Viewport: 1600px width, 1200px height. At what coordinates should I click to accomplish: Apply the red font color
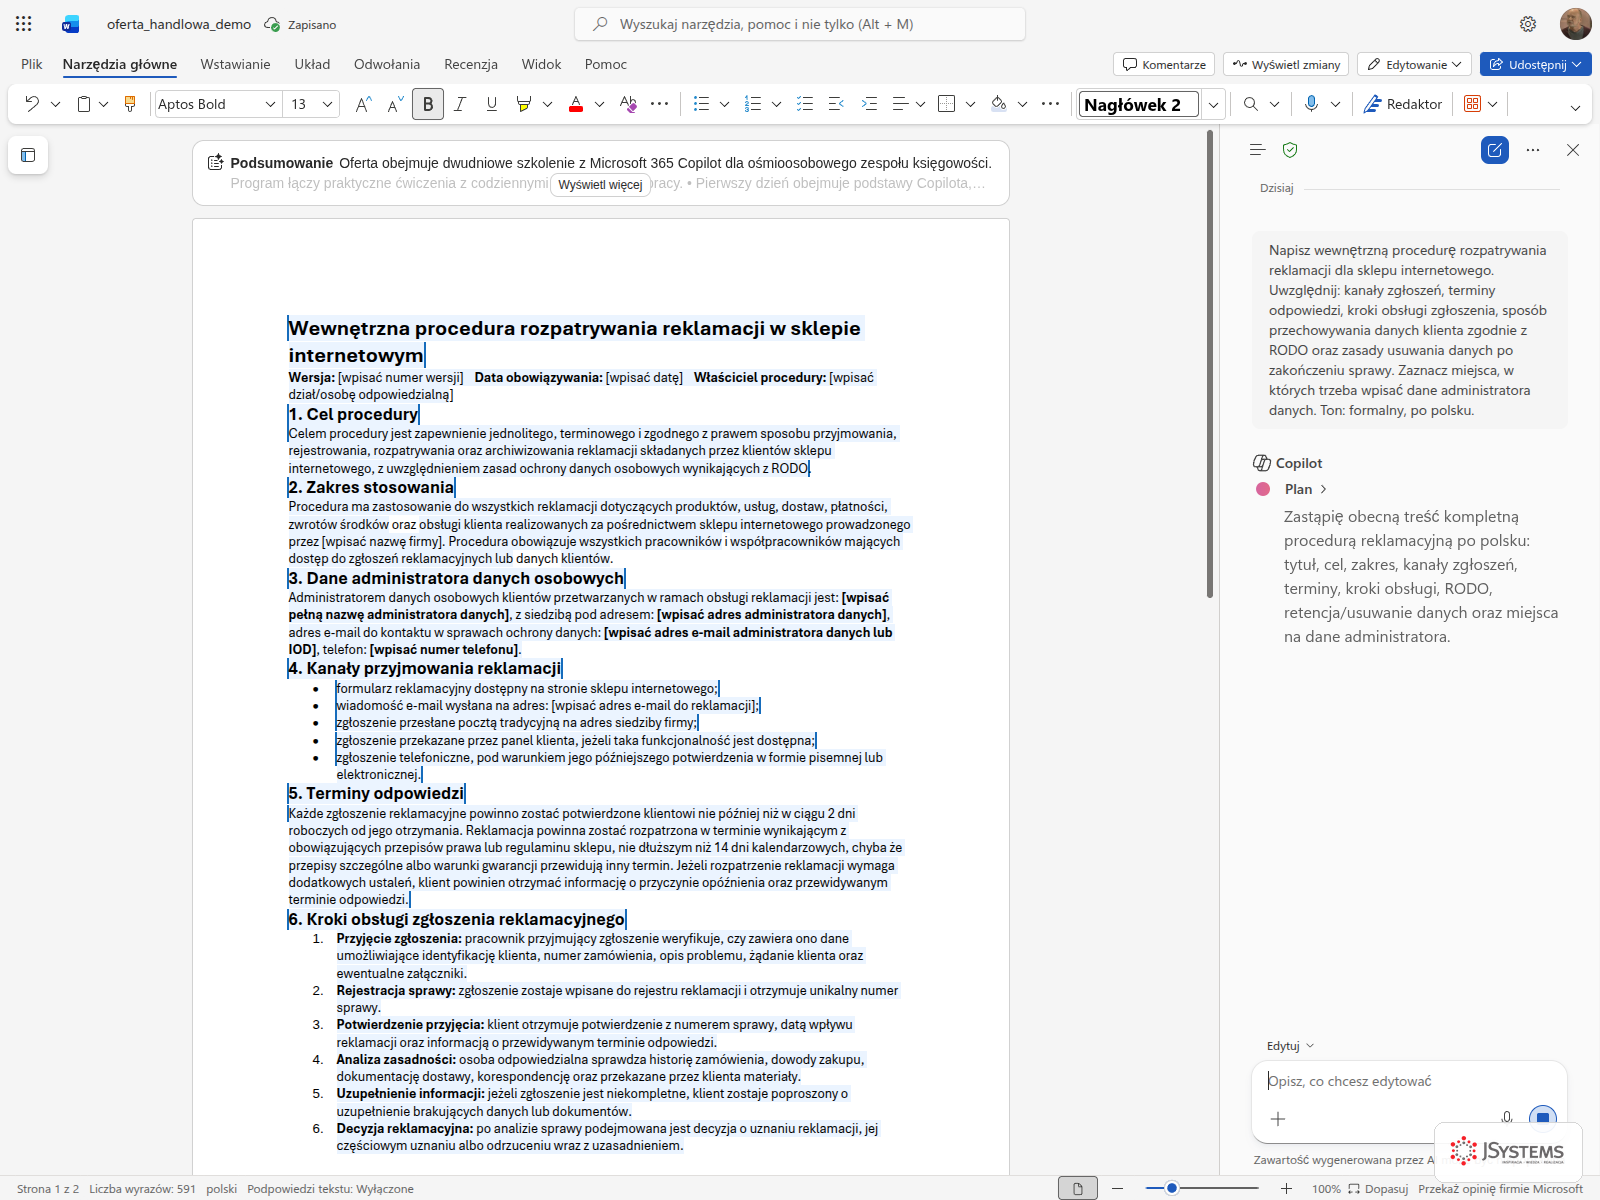(x=576, y=104)
